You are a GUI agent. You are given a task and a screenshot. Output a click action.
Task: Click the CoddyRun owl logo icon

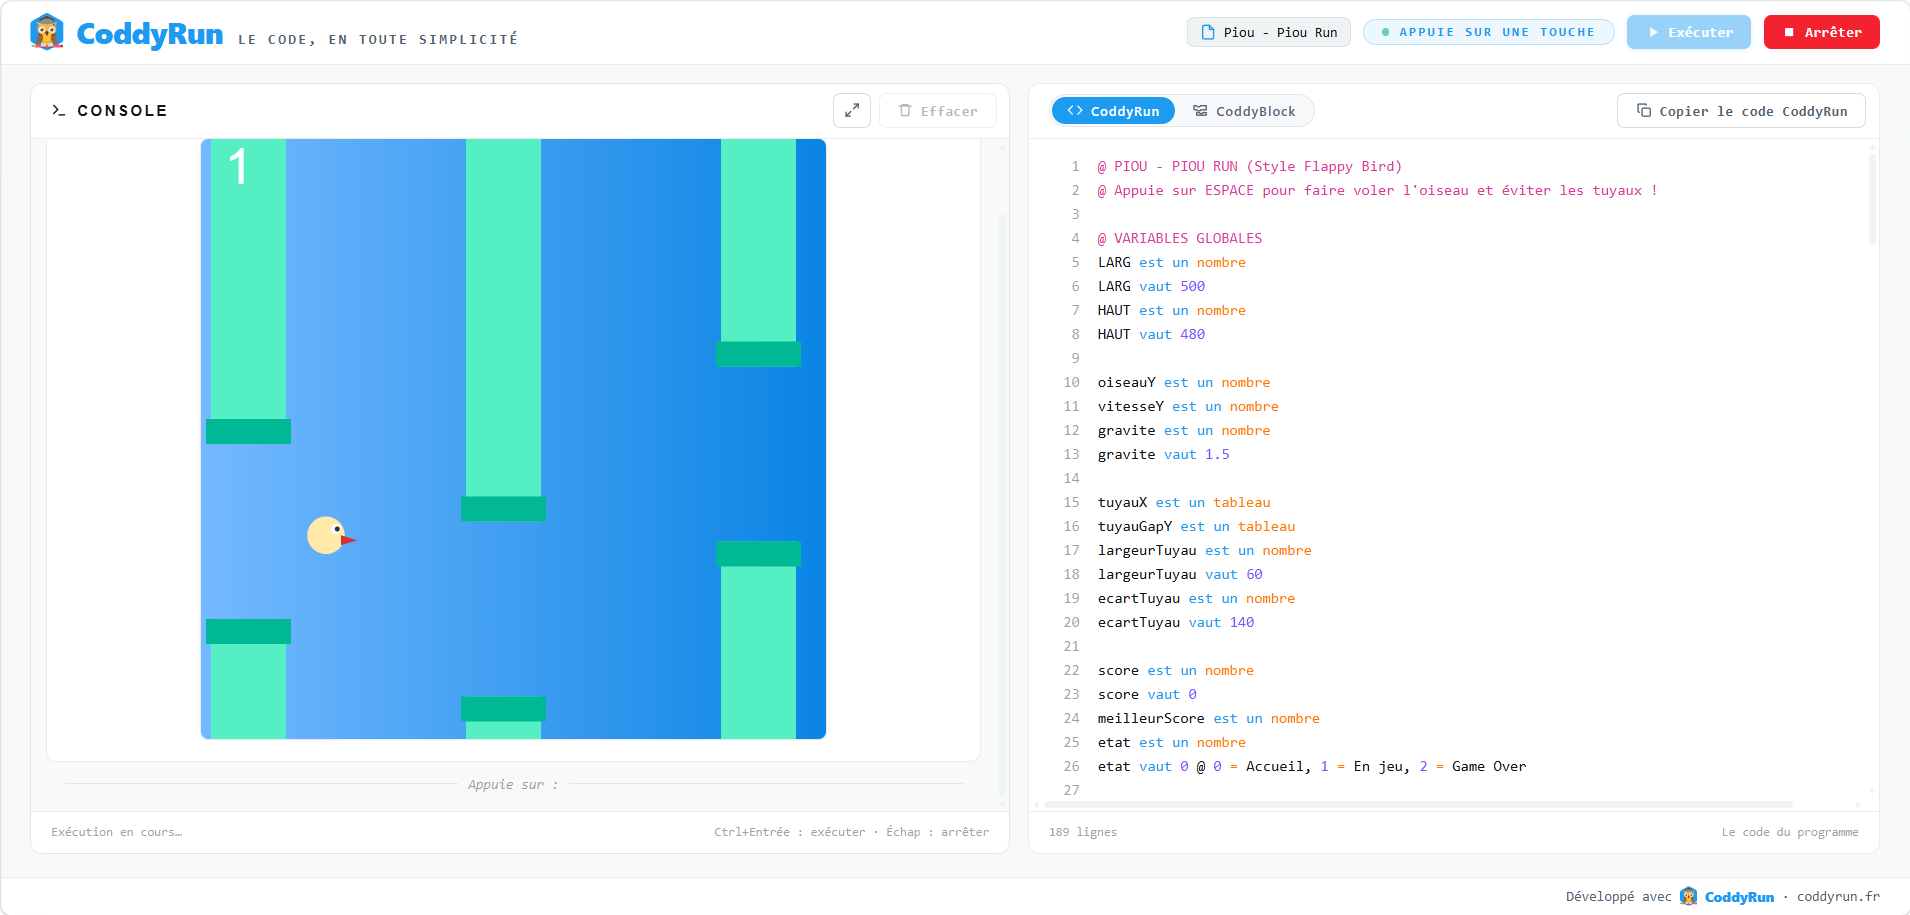[47, 32]
